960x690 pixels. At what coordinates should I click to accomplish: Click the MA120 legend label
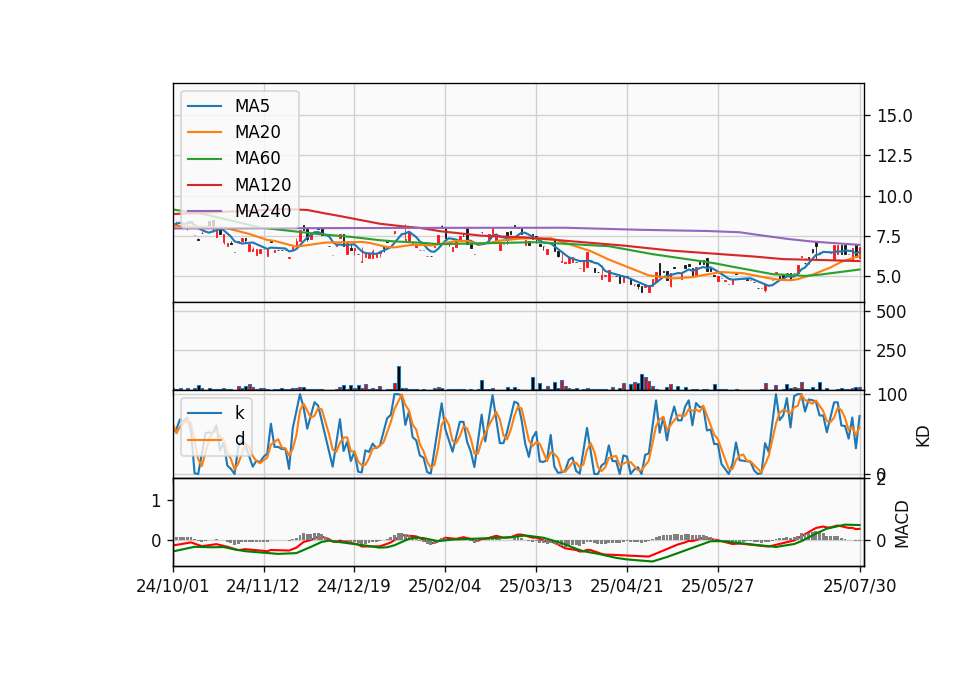pos(263,185)
